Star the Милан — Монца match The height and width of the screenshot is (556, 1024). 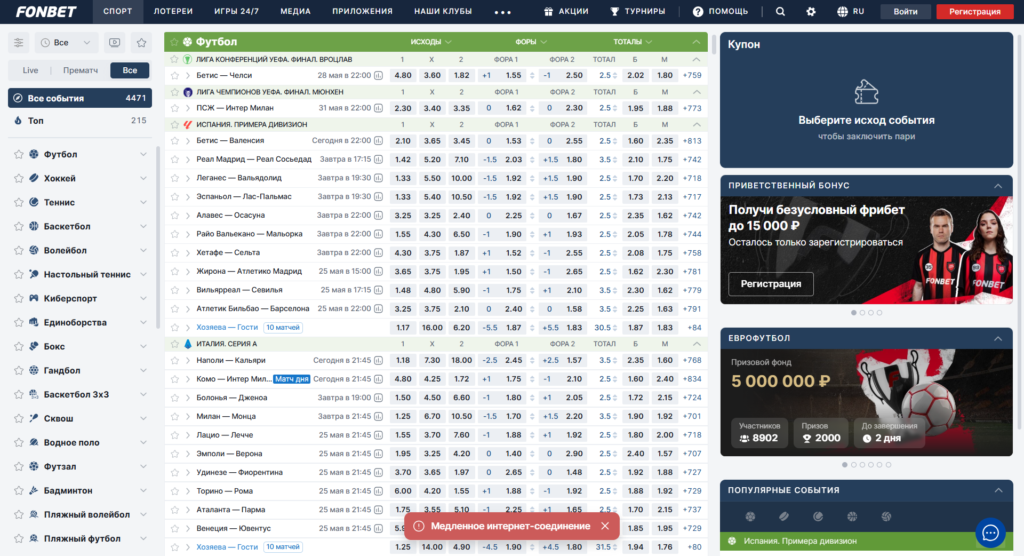tap(174, 416)
